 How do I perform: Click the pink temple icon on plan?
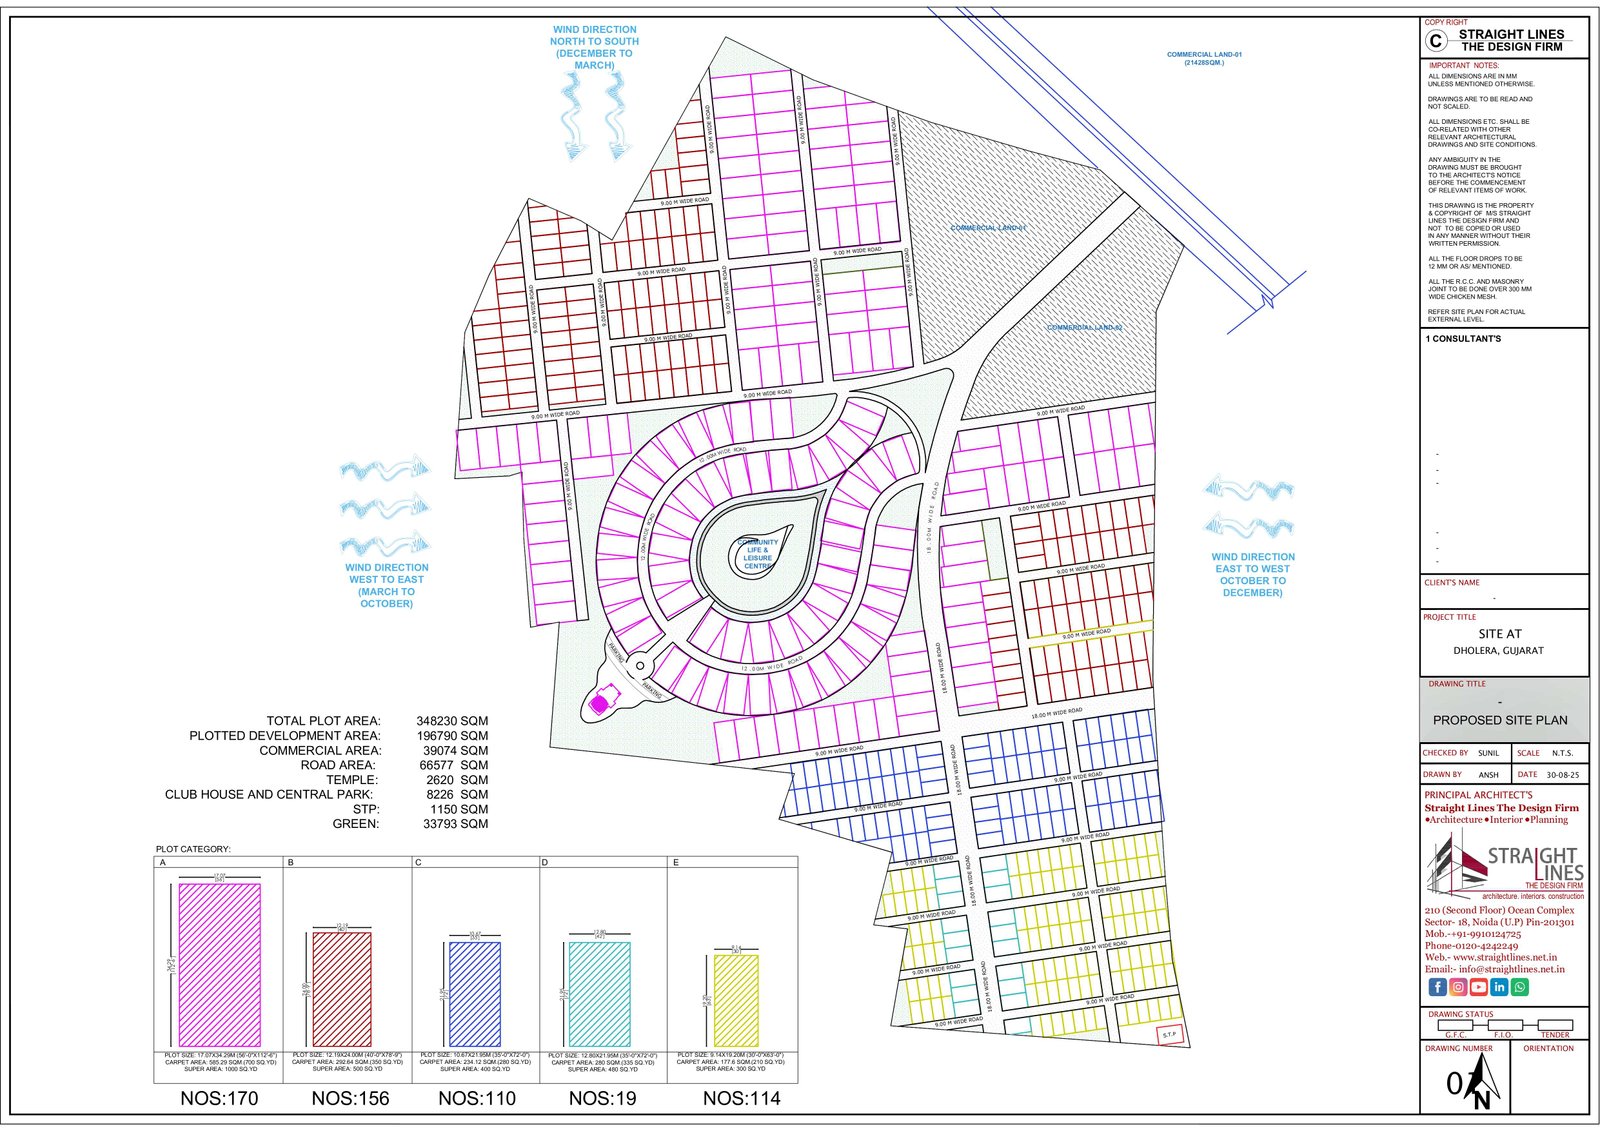point(599,703)
